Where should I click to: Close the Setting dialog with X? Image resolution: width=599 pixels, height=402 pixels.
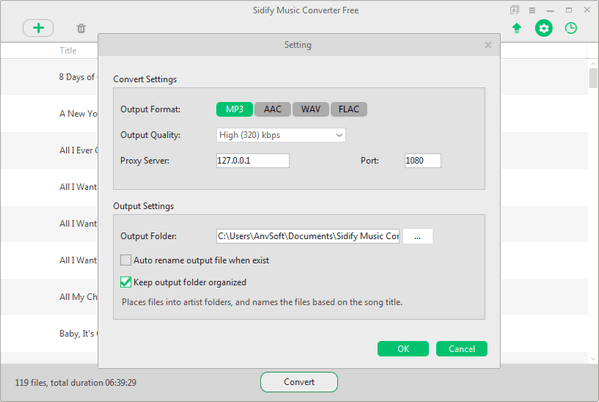click(488, 45)
